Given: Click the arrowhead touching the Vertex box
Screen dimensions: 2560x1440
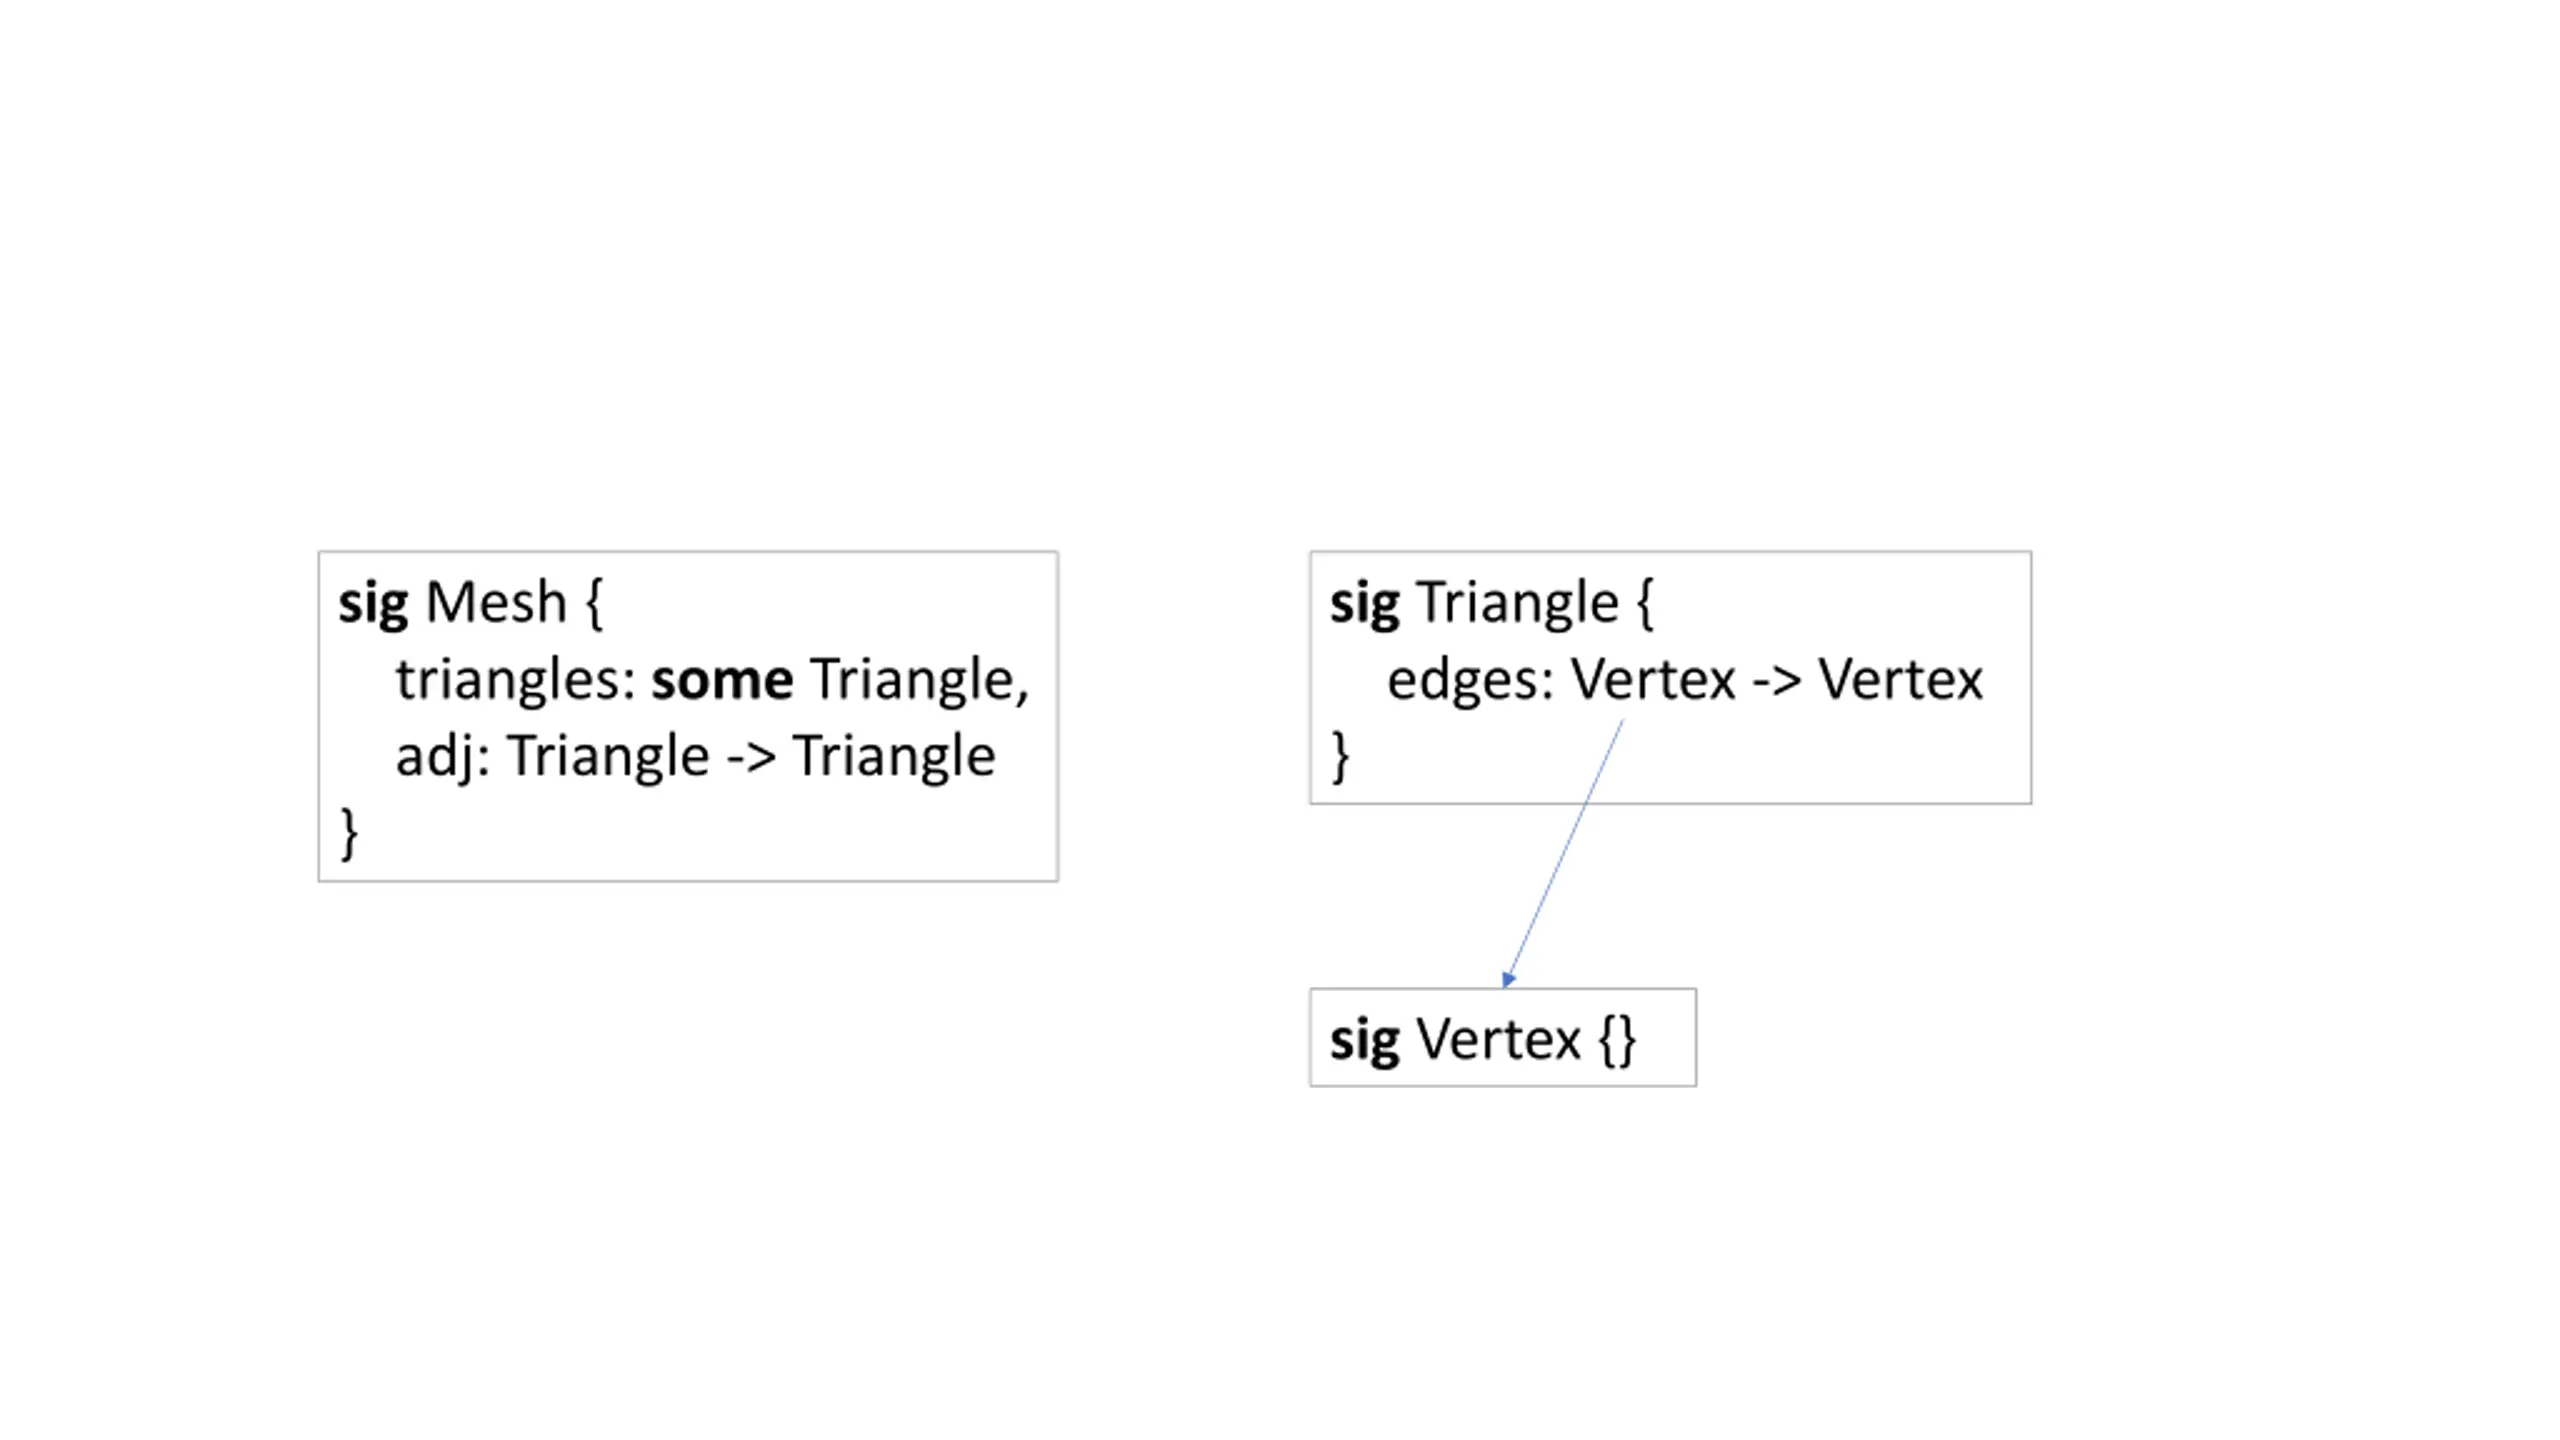Looking at the screenshot, I should pos(1508,979).
